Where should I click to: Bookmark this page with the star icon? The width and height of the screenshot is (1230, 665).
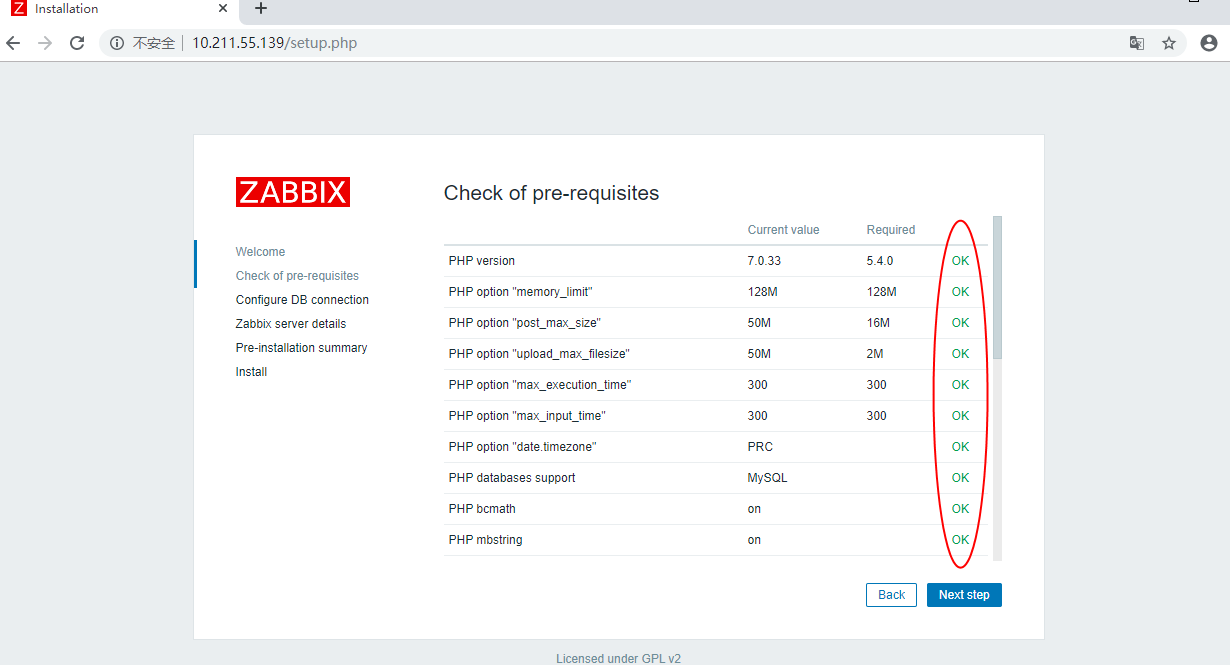point(1169,43)
